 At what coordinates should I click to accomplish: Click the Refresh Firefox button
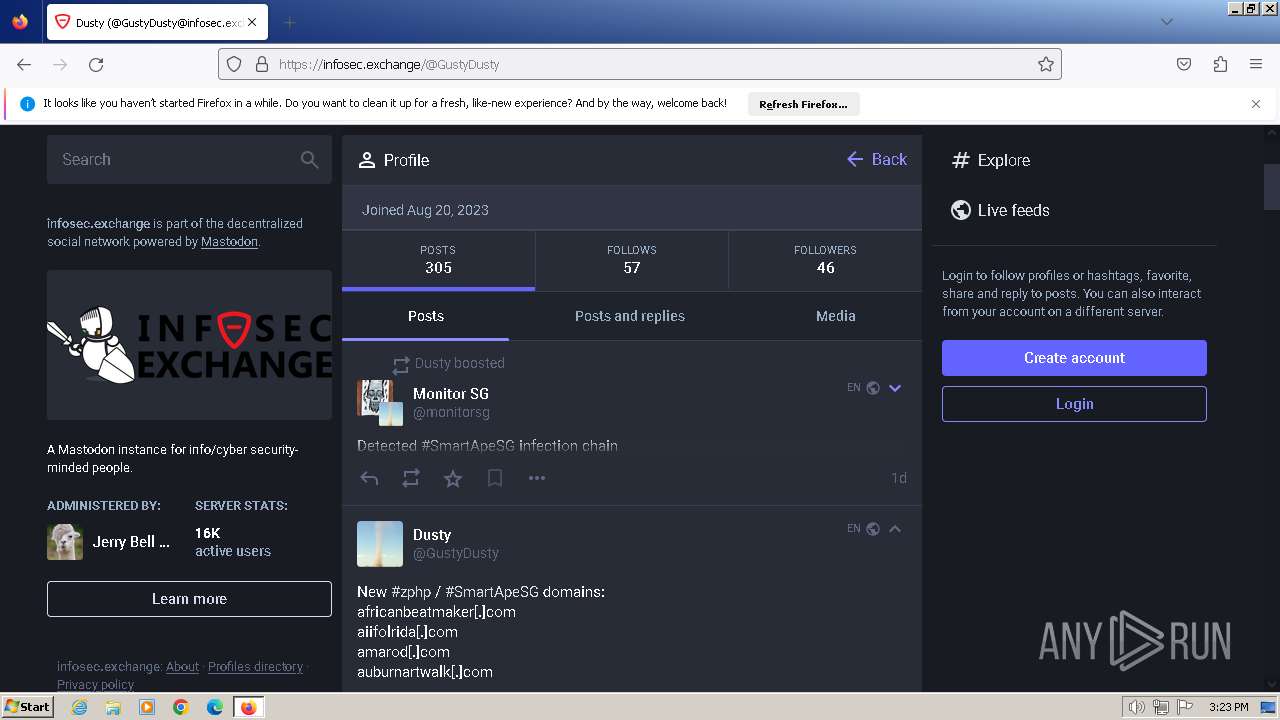[x=803, y=104]
